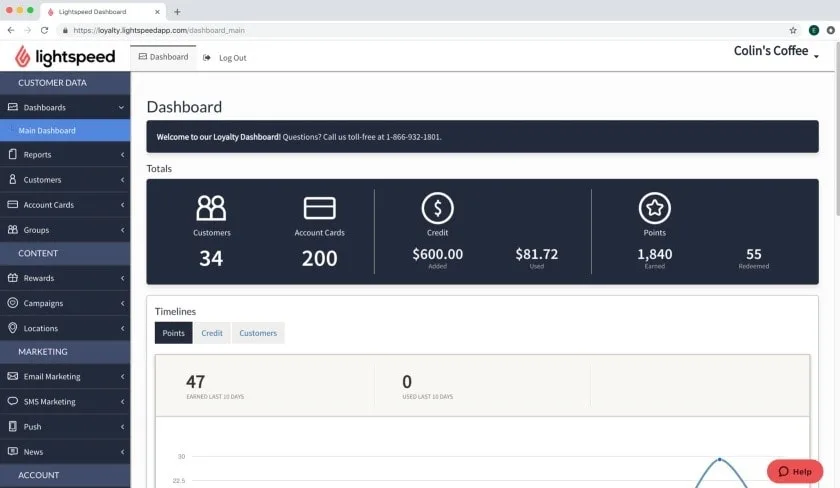Expand the Reports sidebar menu
Screen dimensions: 840x488
[x=65, y=155]
